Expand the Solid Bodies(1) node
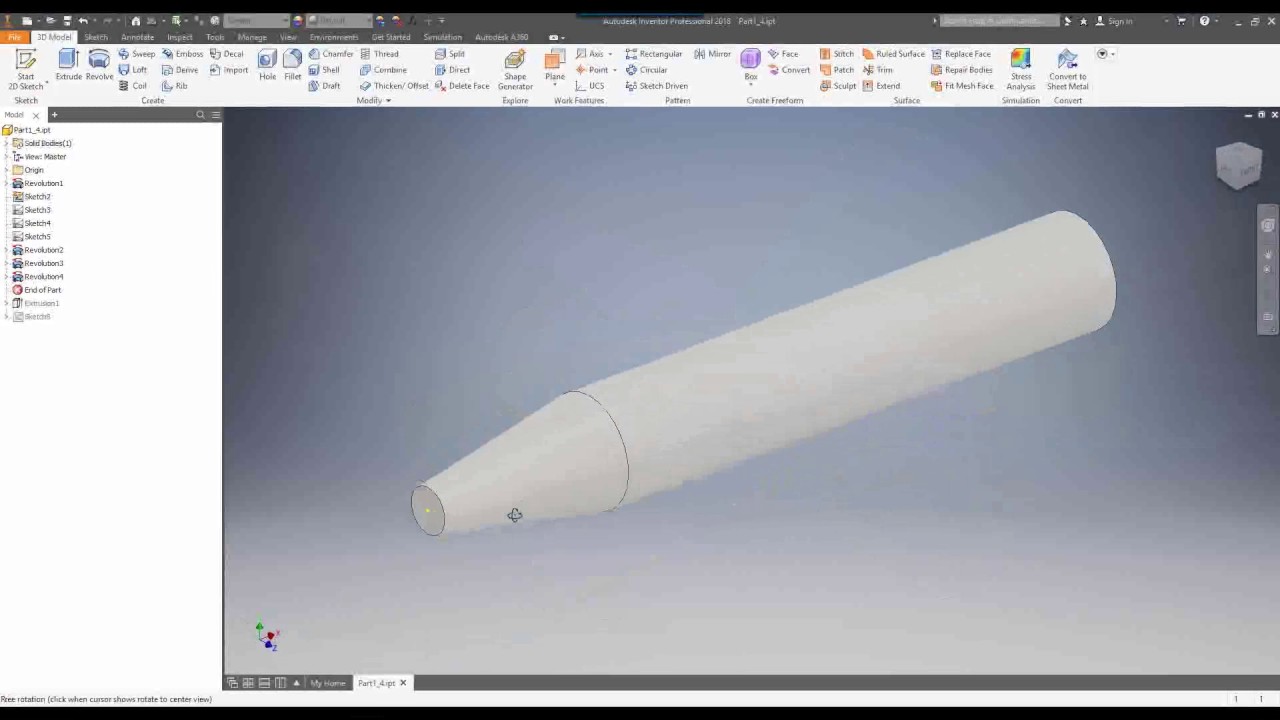 click(x=6, y=143)
